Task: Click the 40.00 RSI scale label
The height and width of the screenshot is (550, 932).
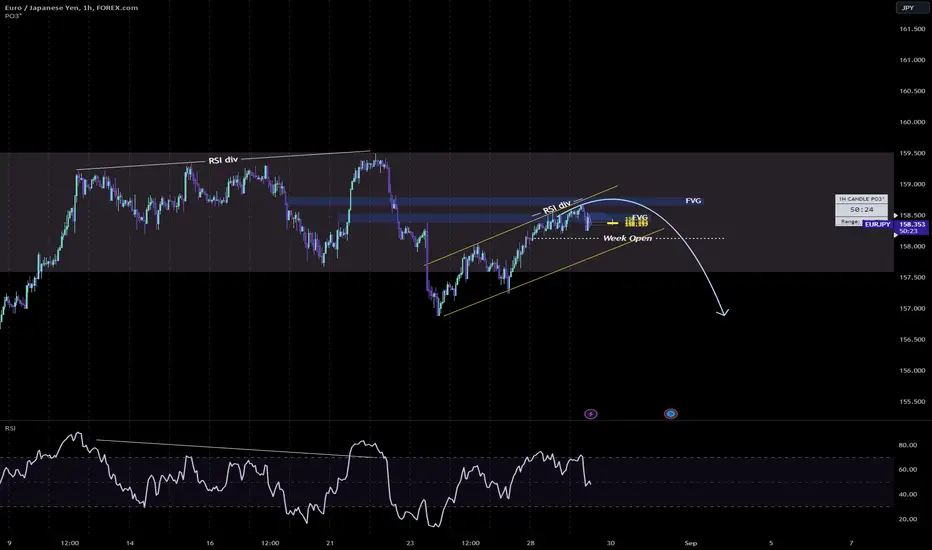Action: (x=908, y=494)
